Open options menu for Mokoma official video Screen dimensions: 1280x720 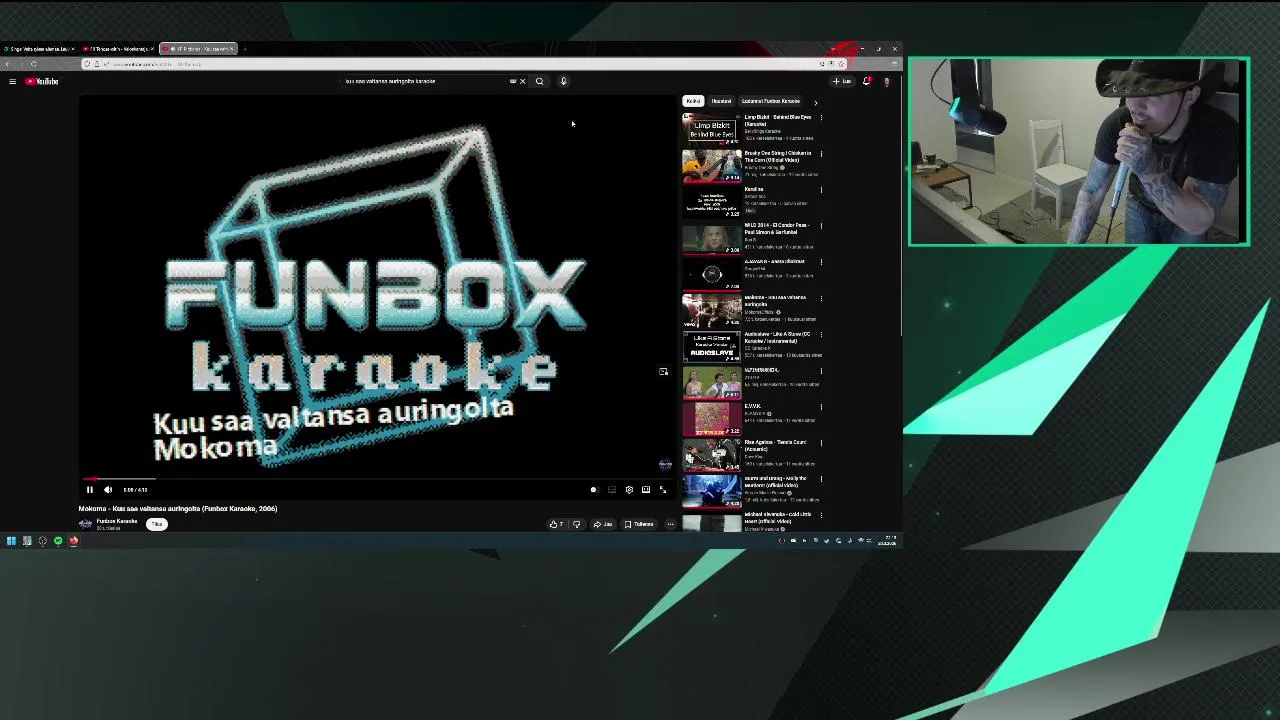tap(821, 299)
